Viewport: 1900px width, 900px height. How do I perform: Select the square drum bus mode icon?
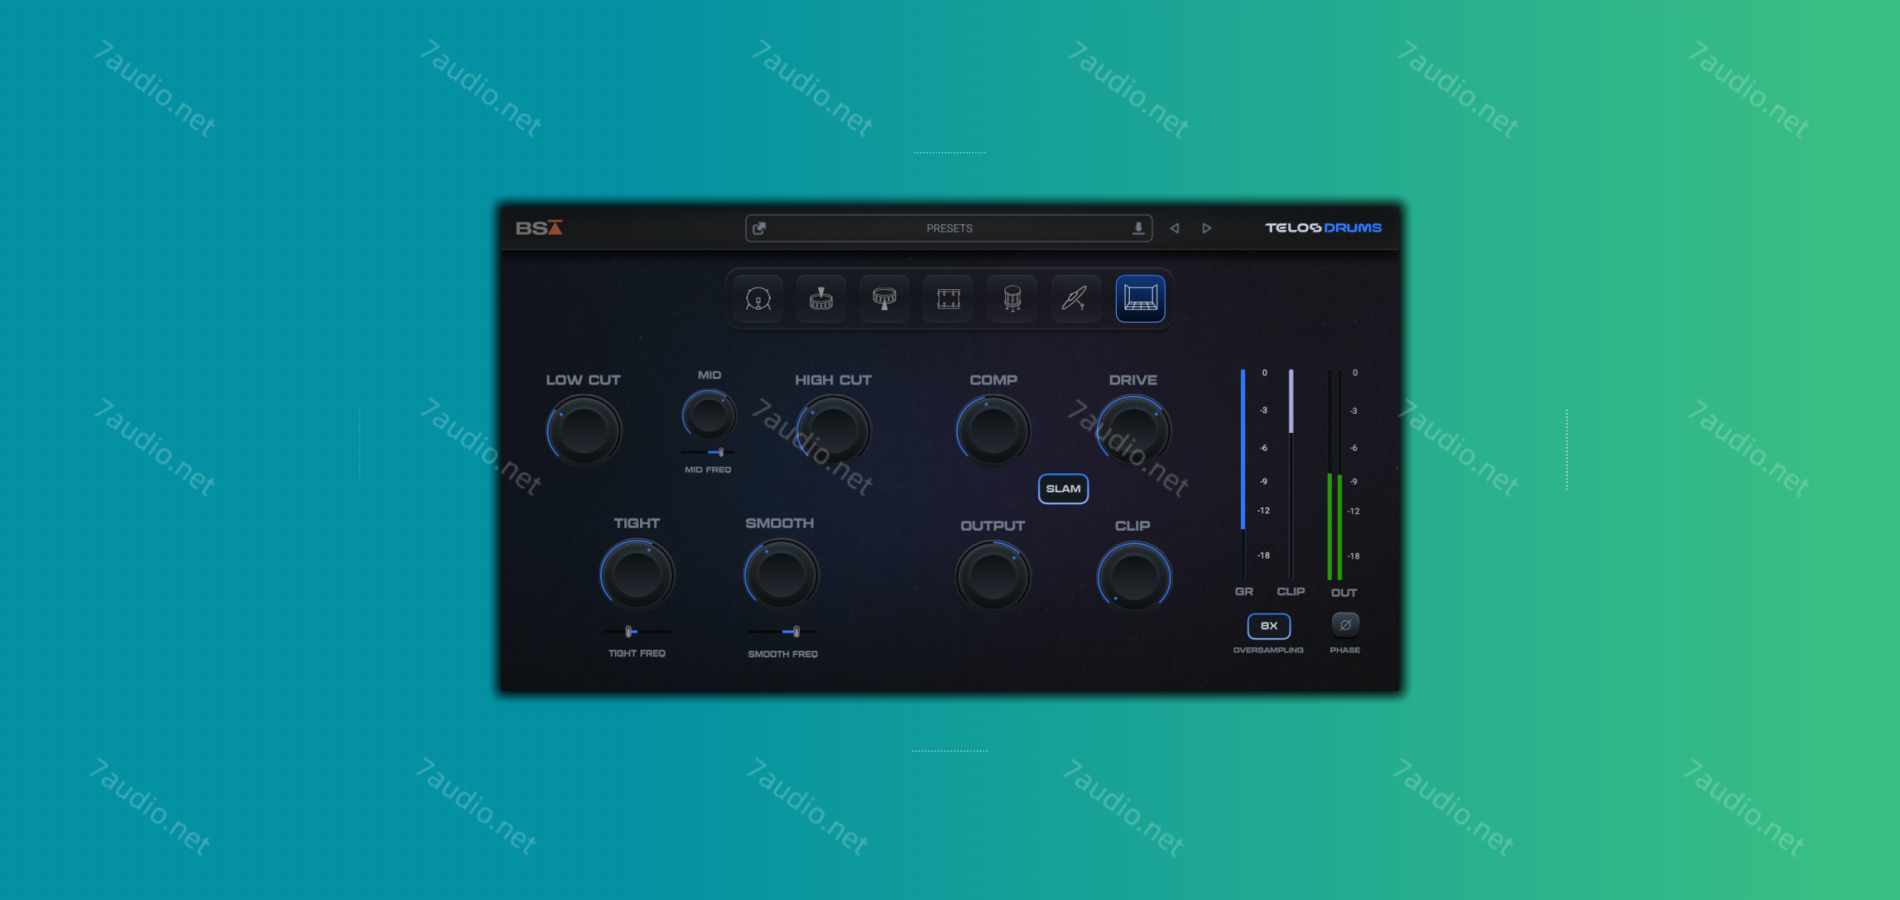coord(948,298)
